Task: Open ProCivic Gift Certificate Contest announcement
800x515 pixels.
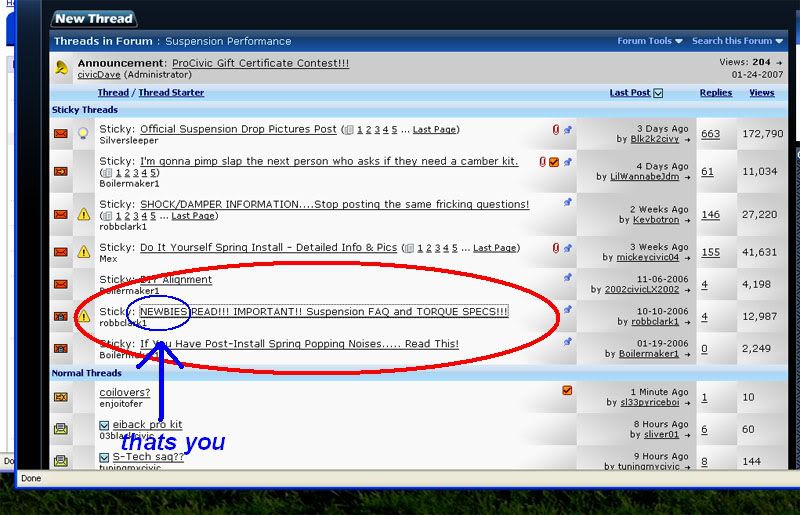Action: coord(260,63)
